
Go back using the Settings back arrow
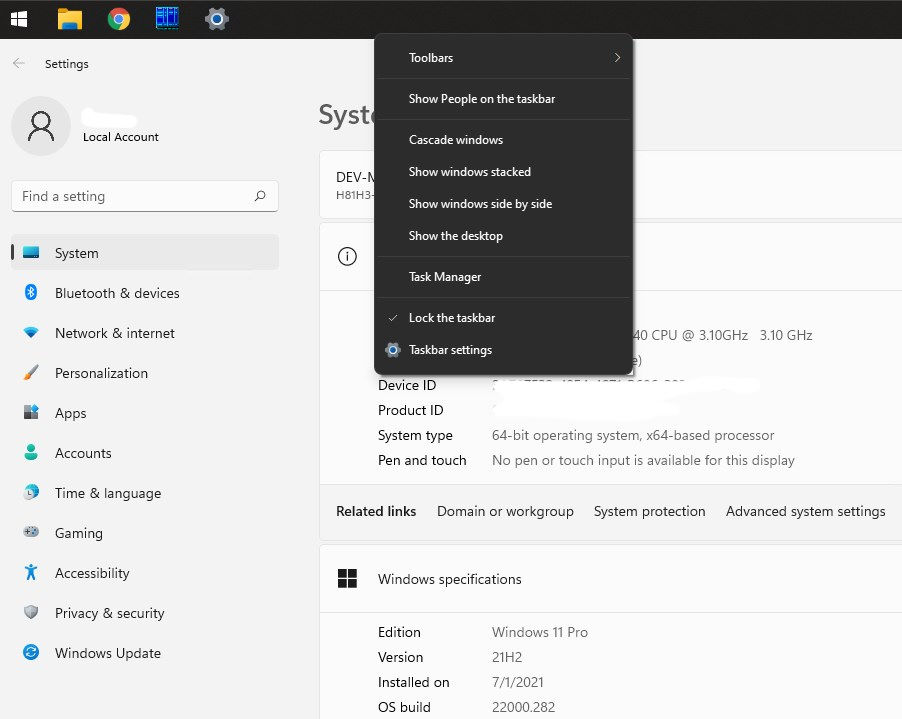19,64
